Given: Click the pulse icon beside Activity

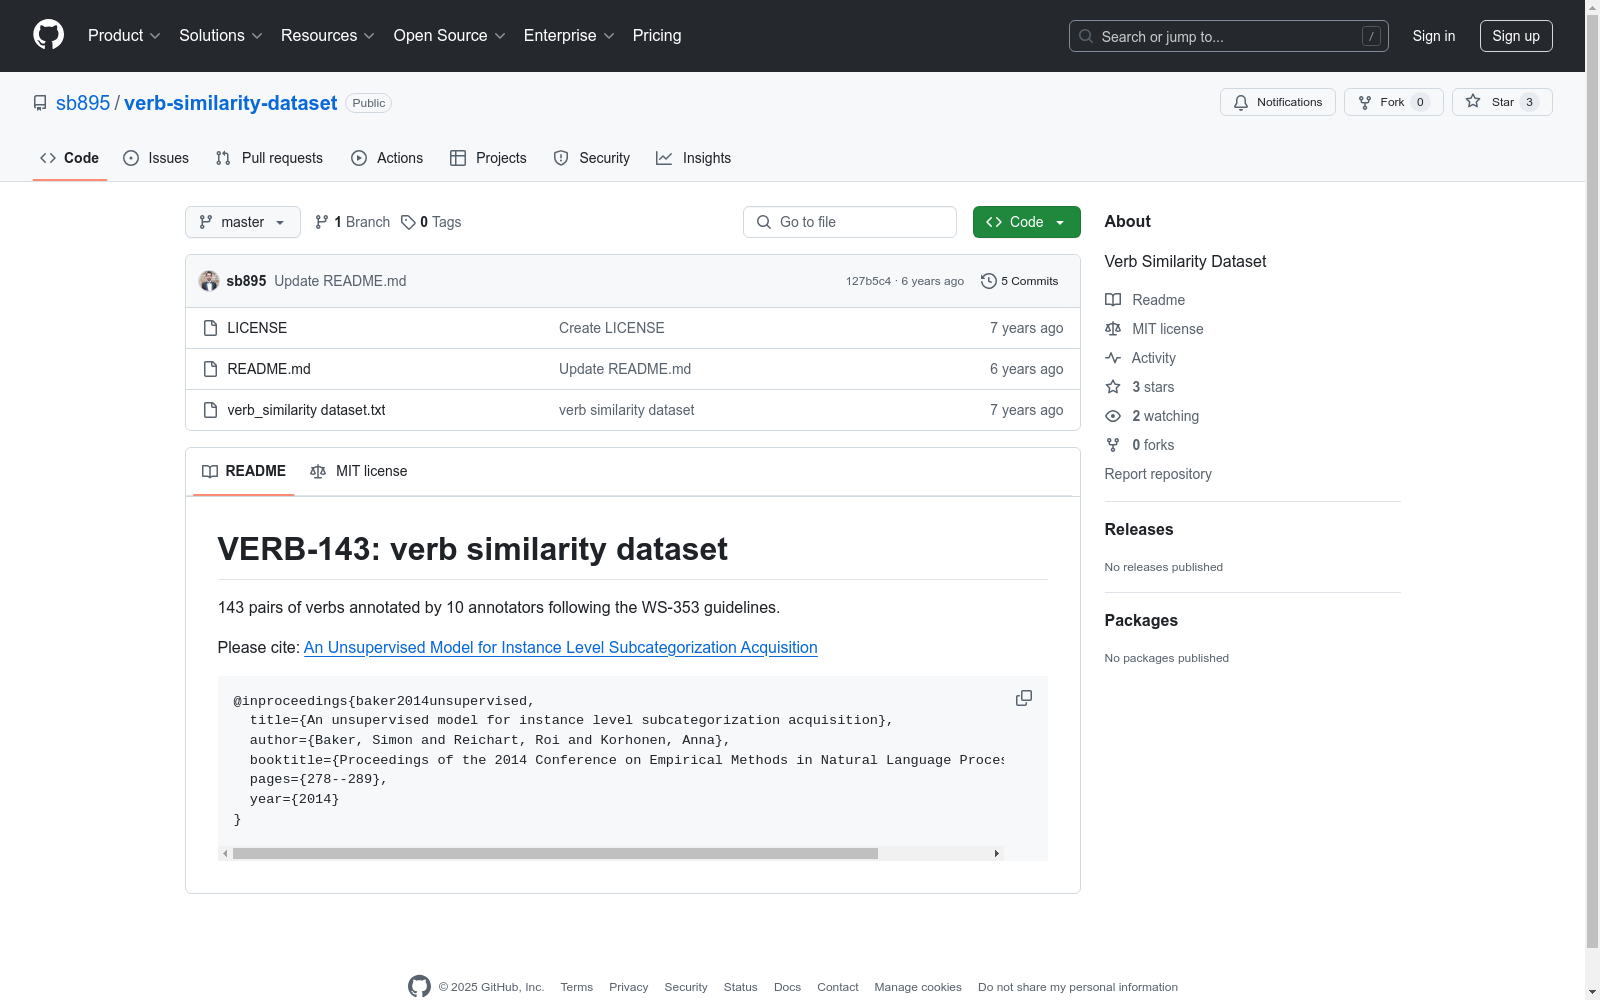Looking at the screenshot, I should click(1113, 358).
